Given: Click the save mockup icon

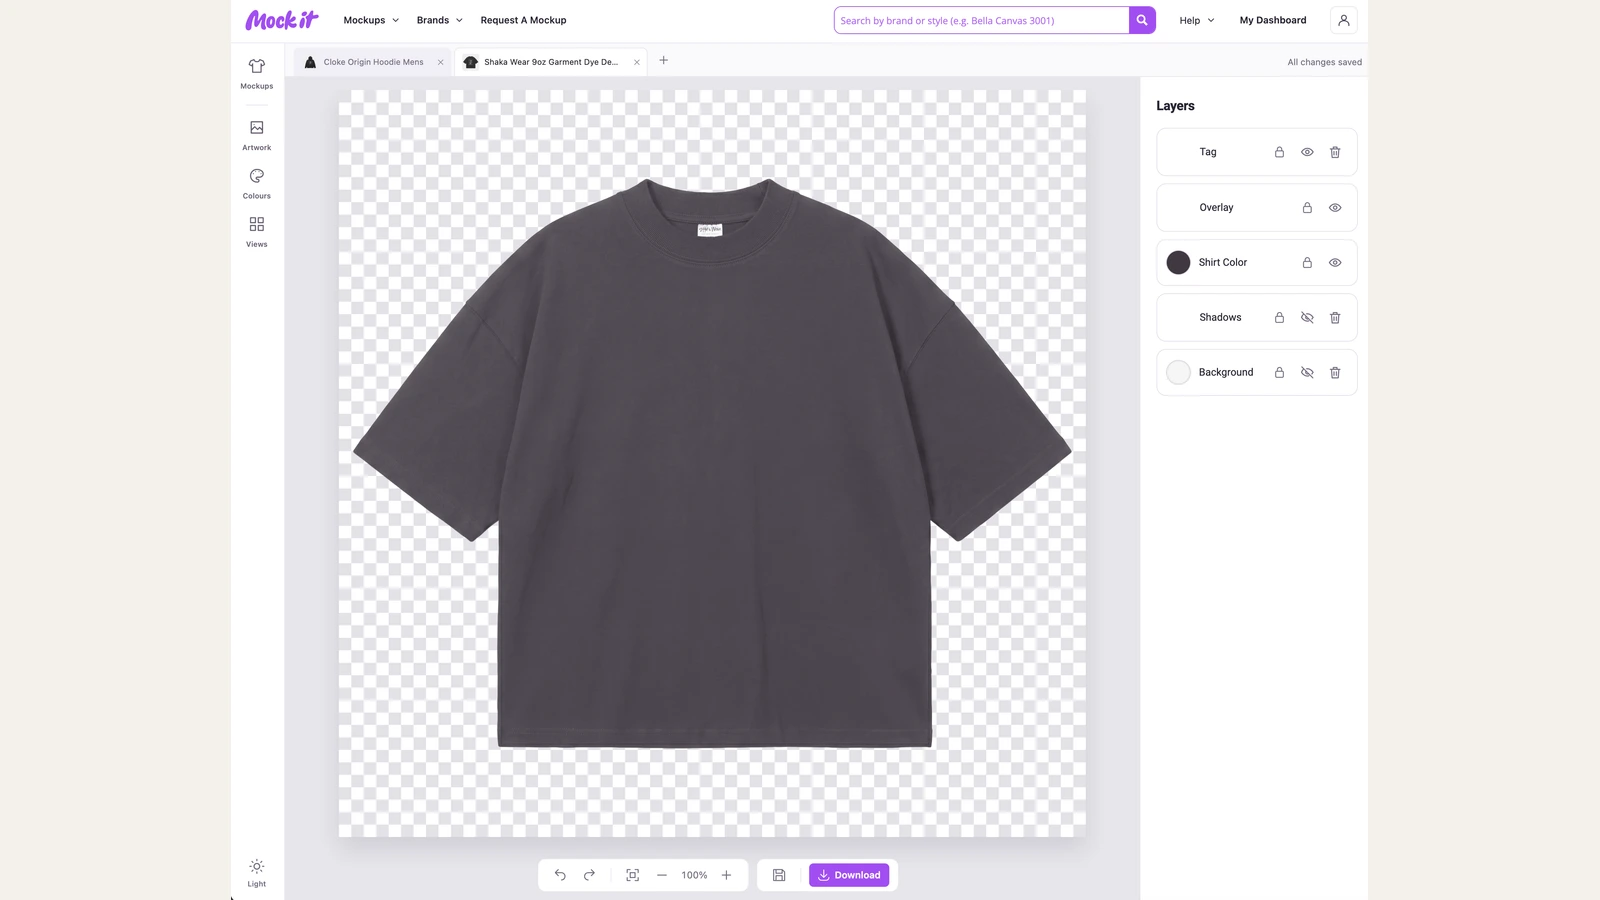Looking at the screenshot, I should pyautogui.click(x=779, y=875).
